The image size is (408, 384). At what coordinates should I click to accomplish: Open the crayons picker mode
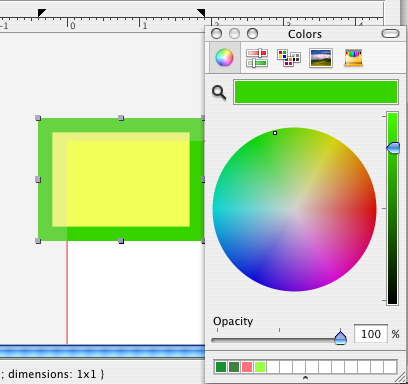tap(353, 58)
